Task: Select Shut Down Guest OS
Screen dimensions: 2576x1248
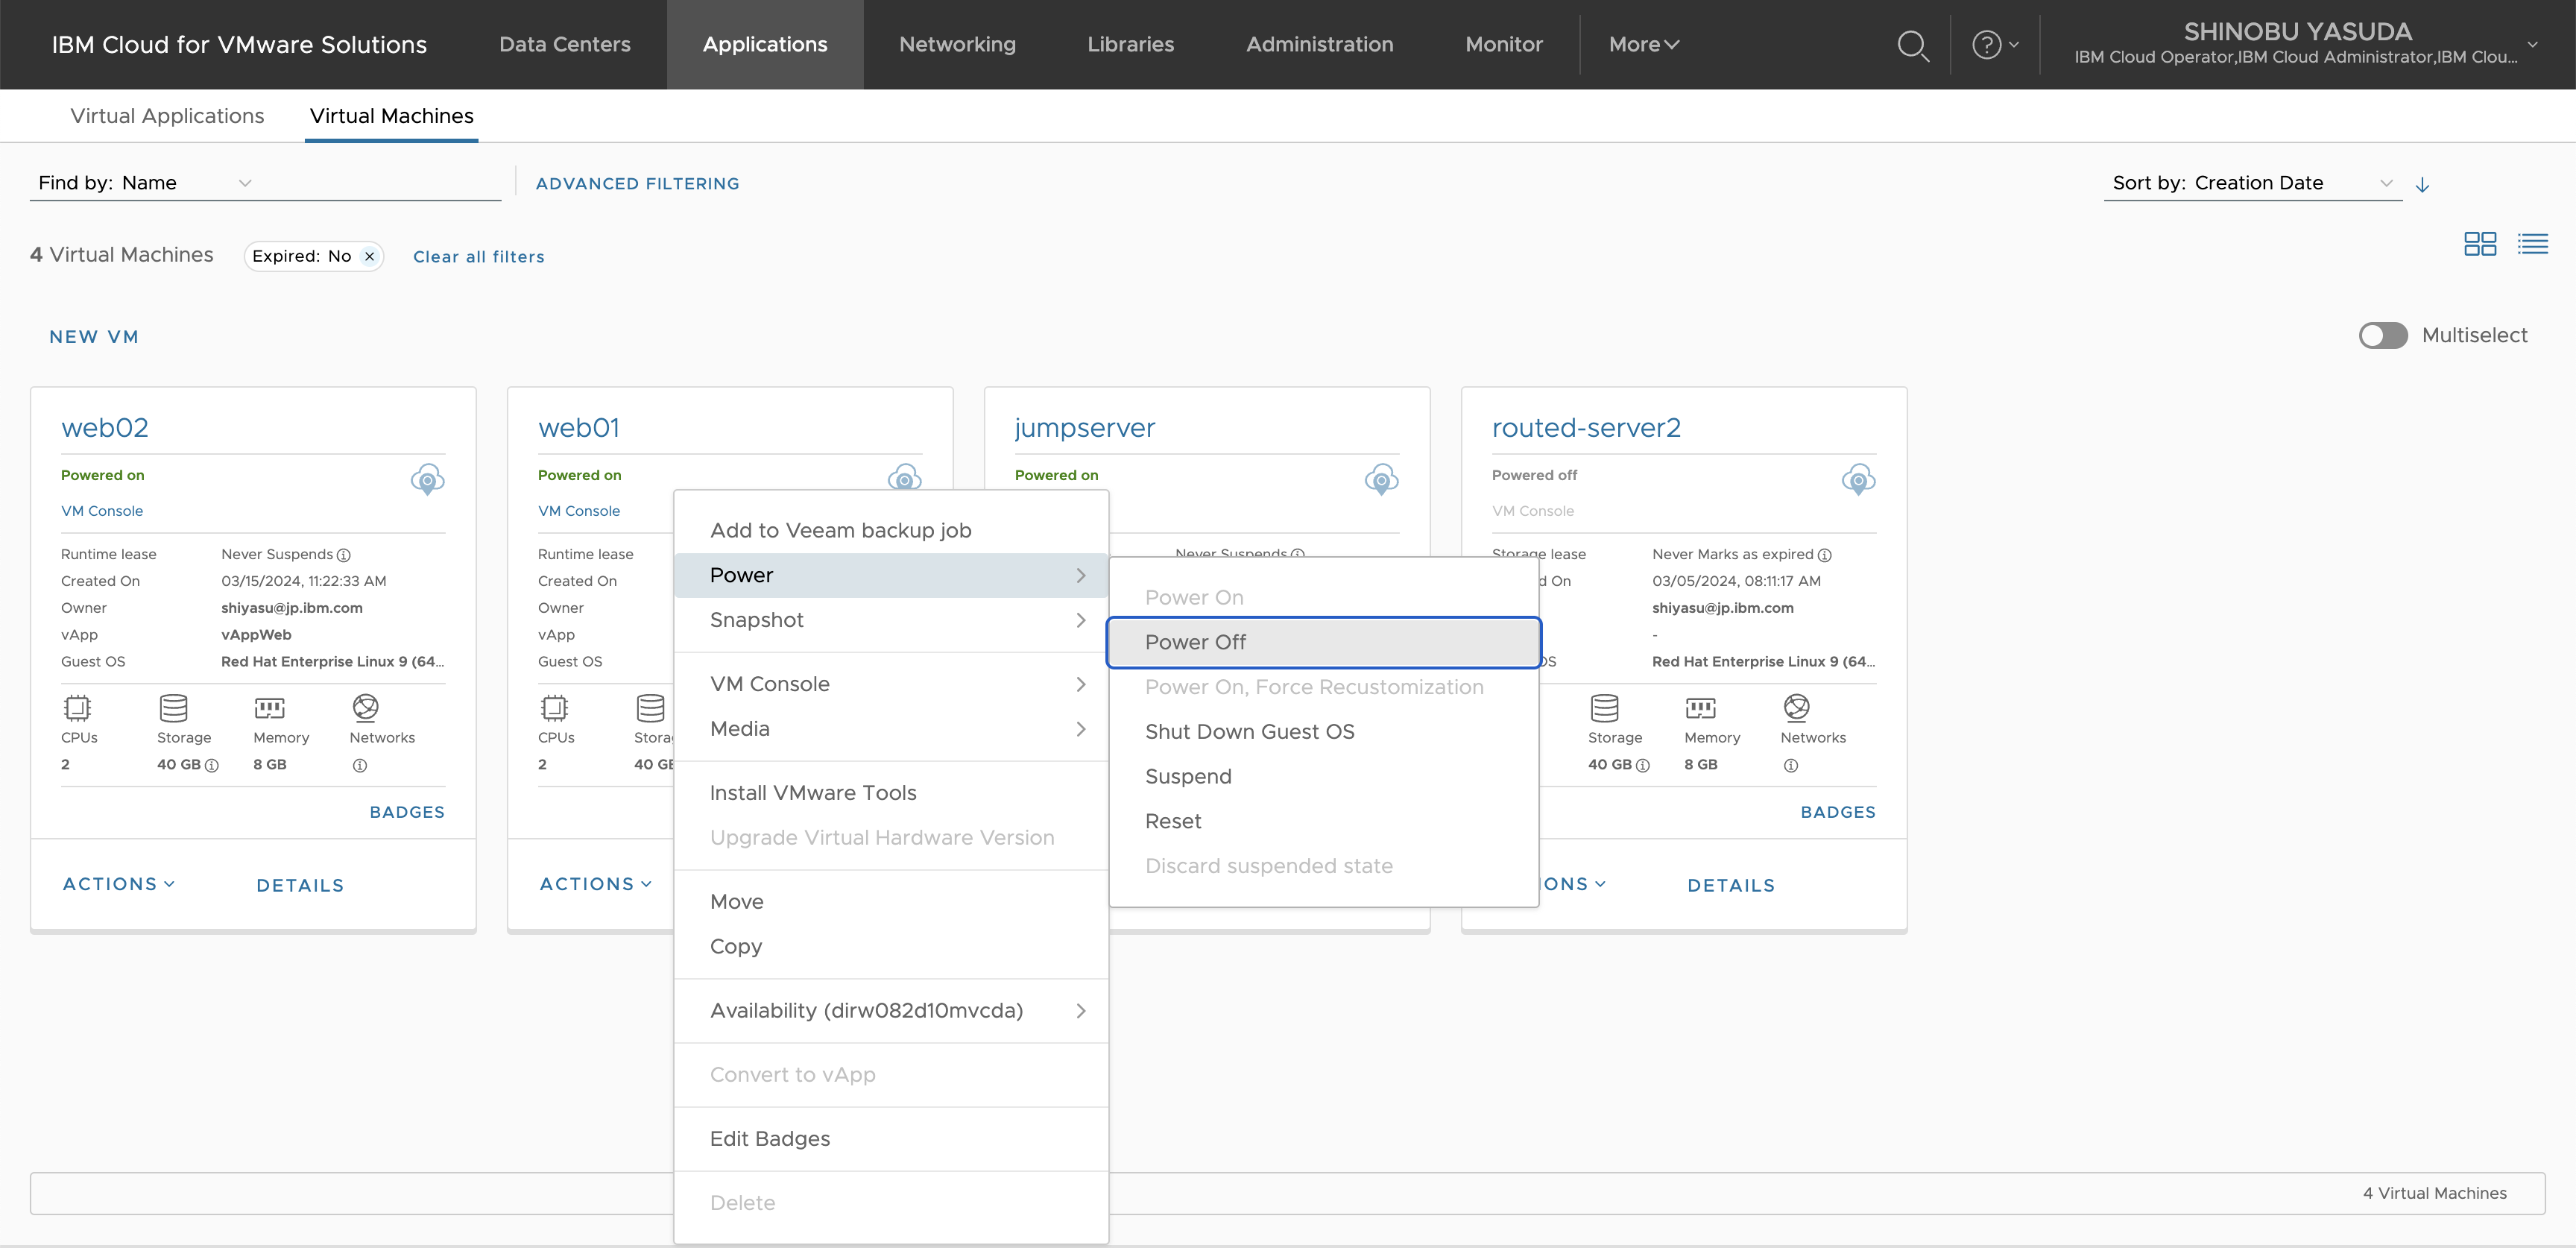Action: point(1324,732)
